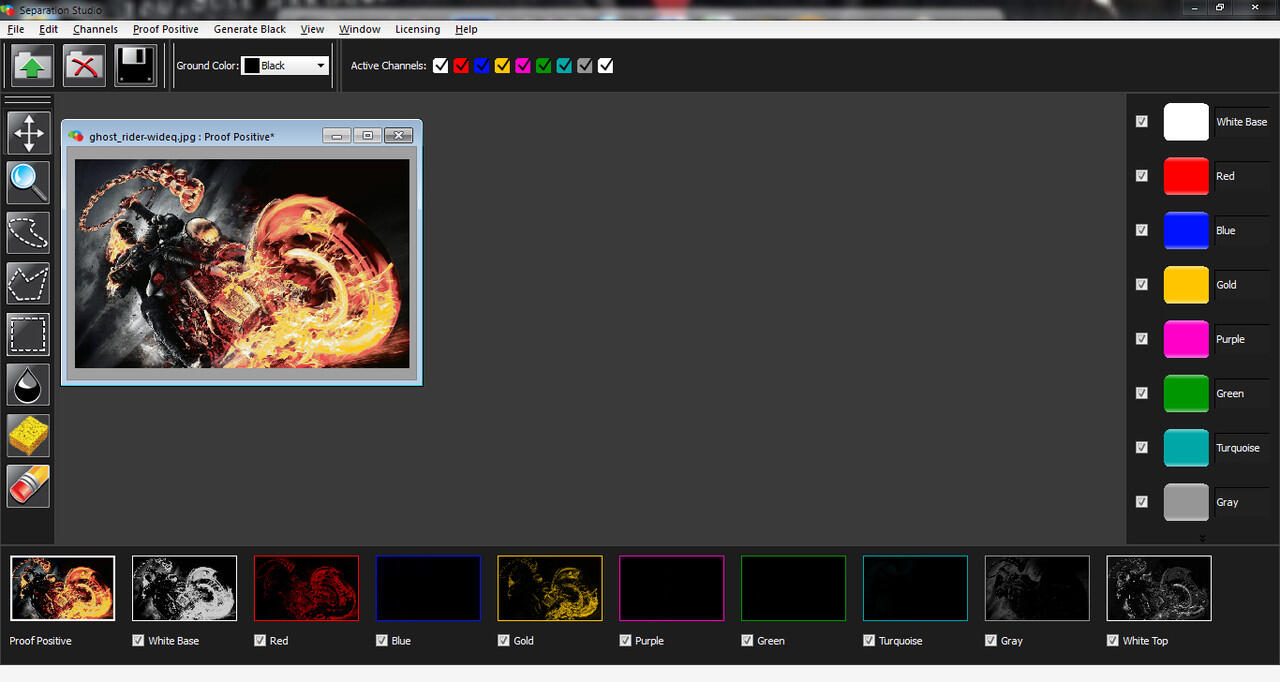Select the White Base channel thumbnail
This screenshot has height=682, width=1280.
(x=184, y=588)
